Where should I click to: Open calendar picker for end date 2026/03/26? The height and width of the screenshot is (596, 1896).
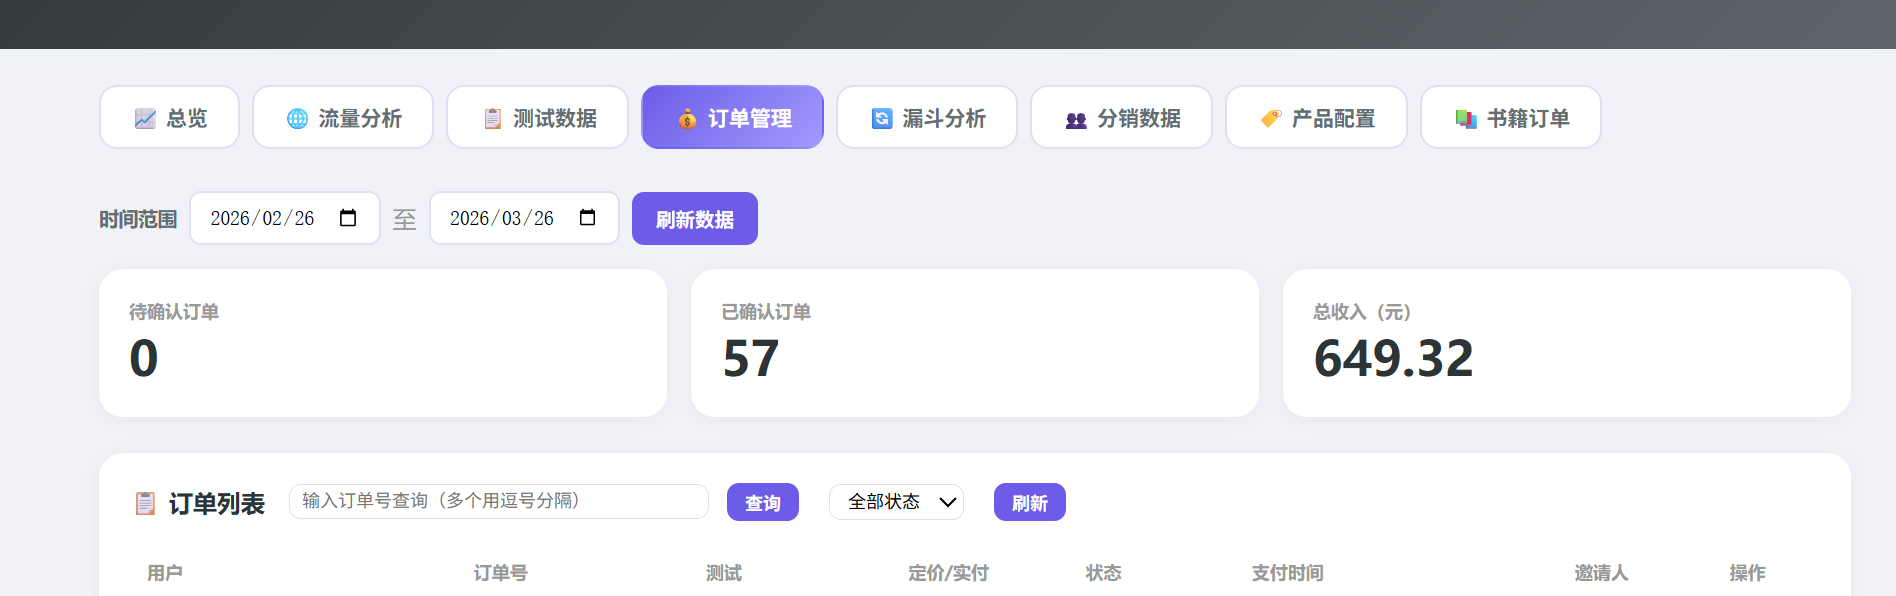click(x=588, y=218)
